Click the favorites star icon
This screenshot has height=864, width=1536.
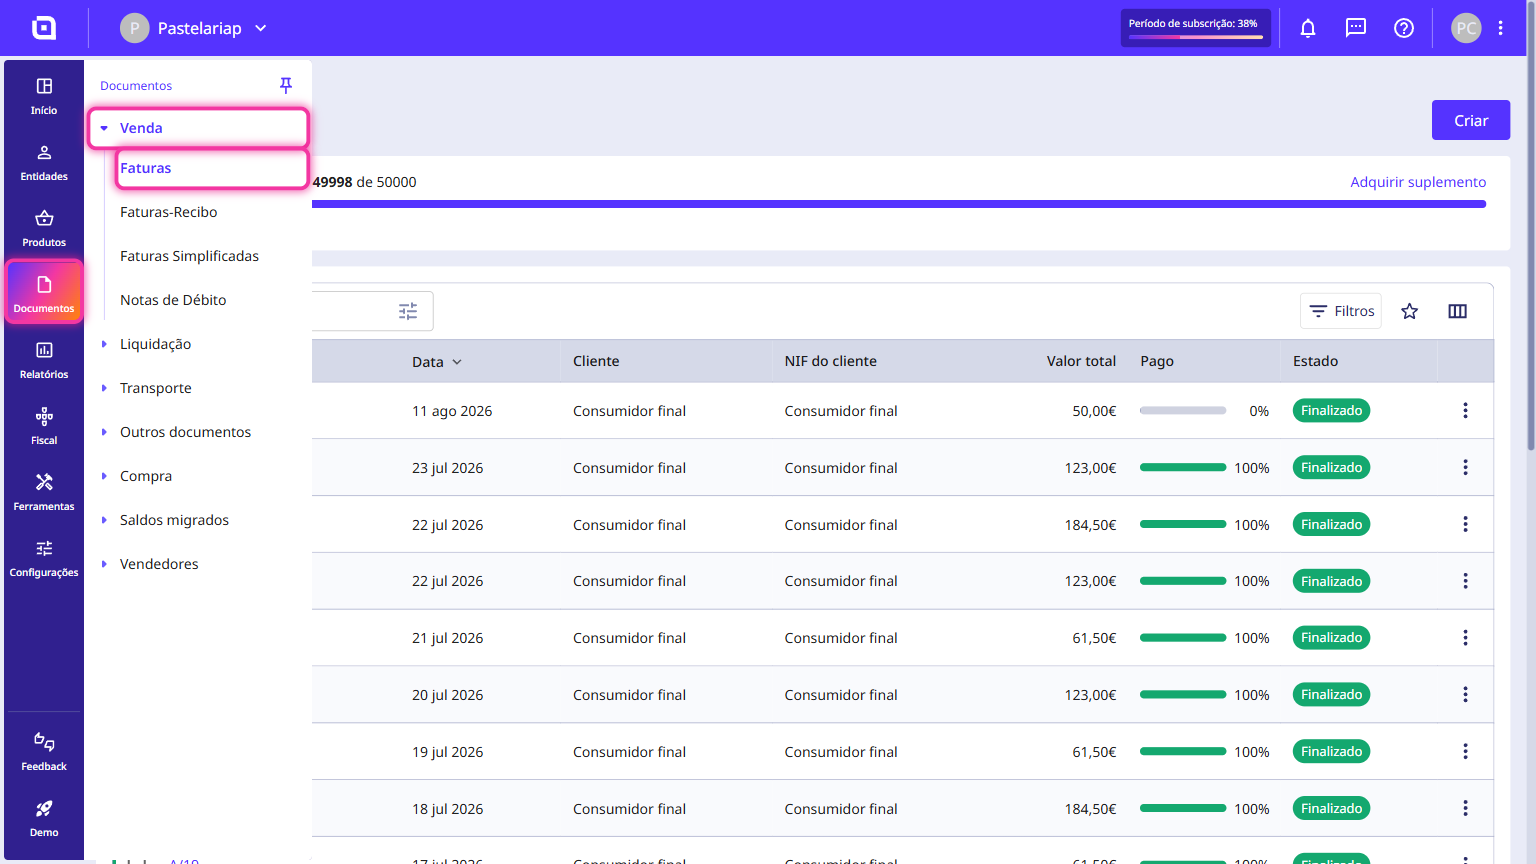tap(1410, 311)
